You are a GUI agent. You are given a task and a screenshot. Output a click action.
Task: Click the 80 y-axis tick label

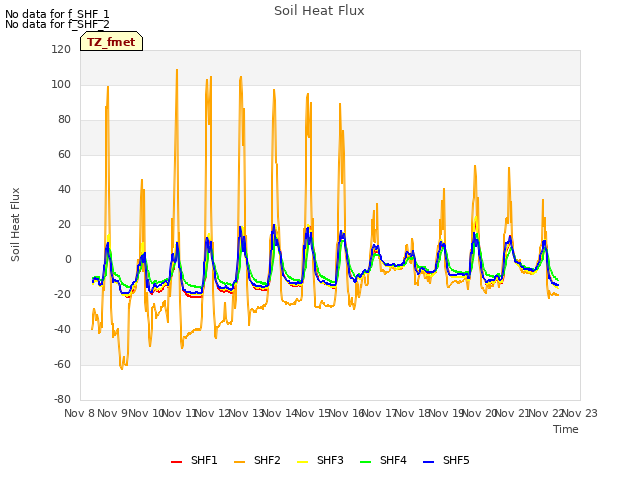[64, 120]
